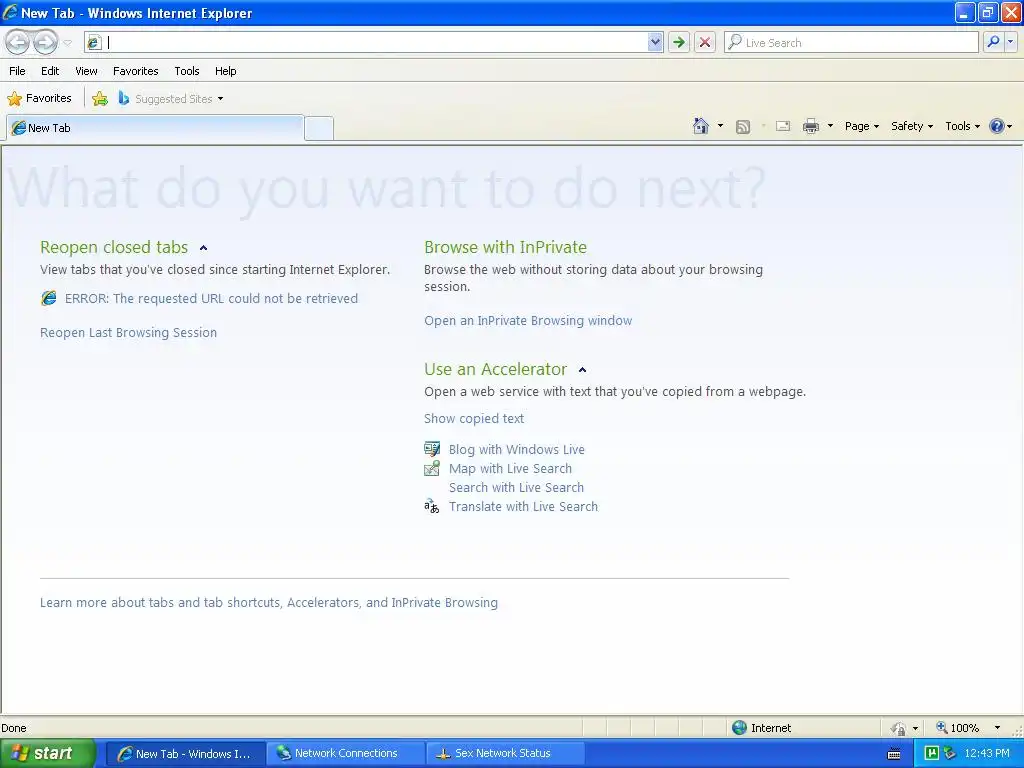Click the Translate accelerator icon
Screen dimensions: 1024x768
(432, 506)
